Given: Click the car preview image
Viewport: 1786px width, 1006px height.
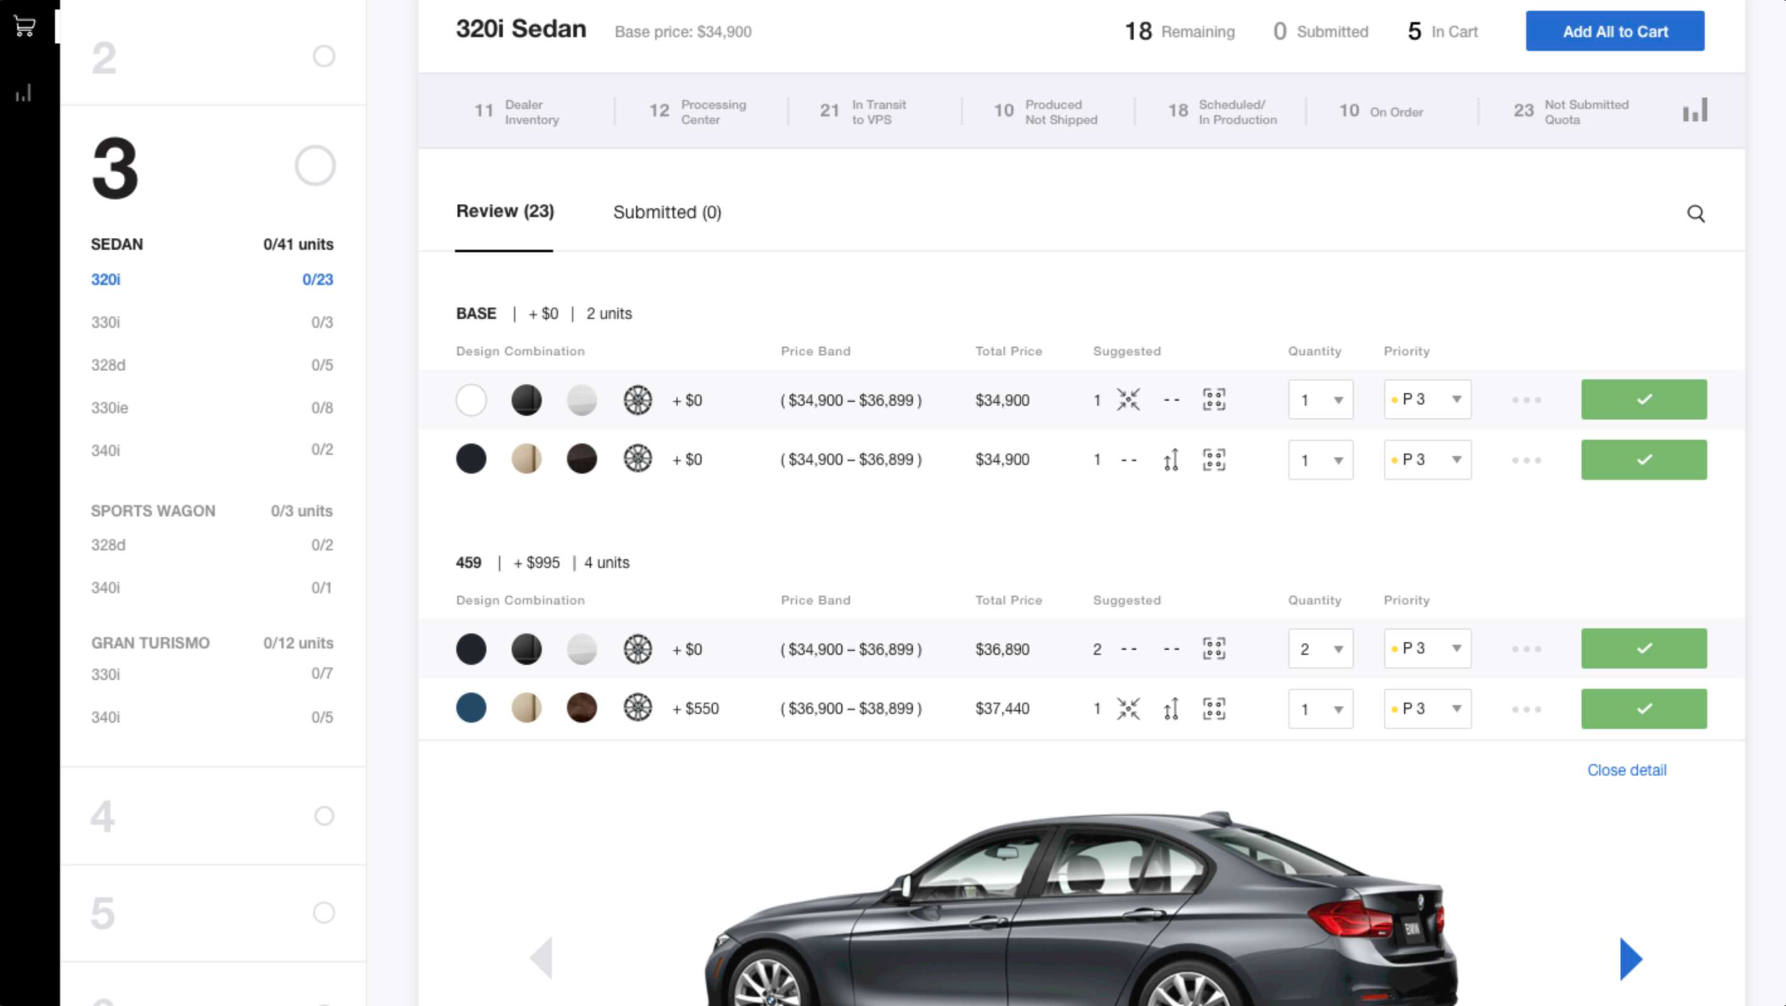Looking at the screenshot, I should click(x=1082, y=910).
